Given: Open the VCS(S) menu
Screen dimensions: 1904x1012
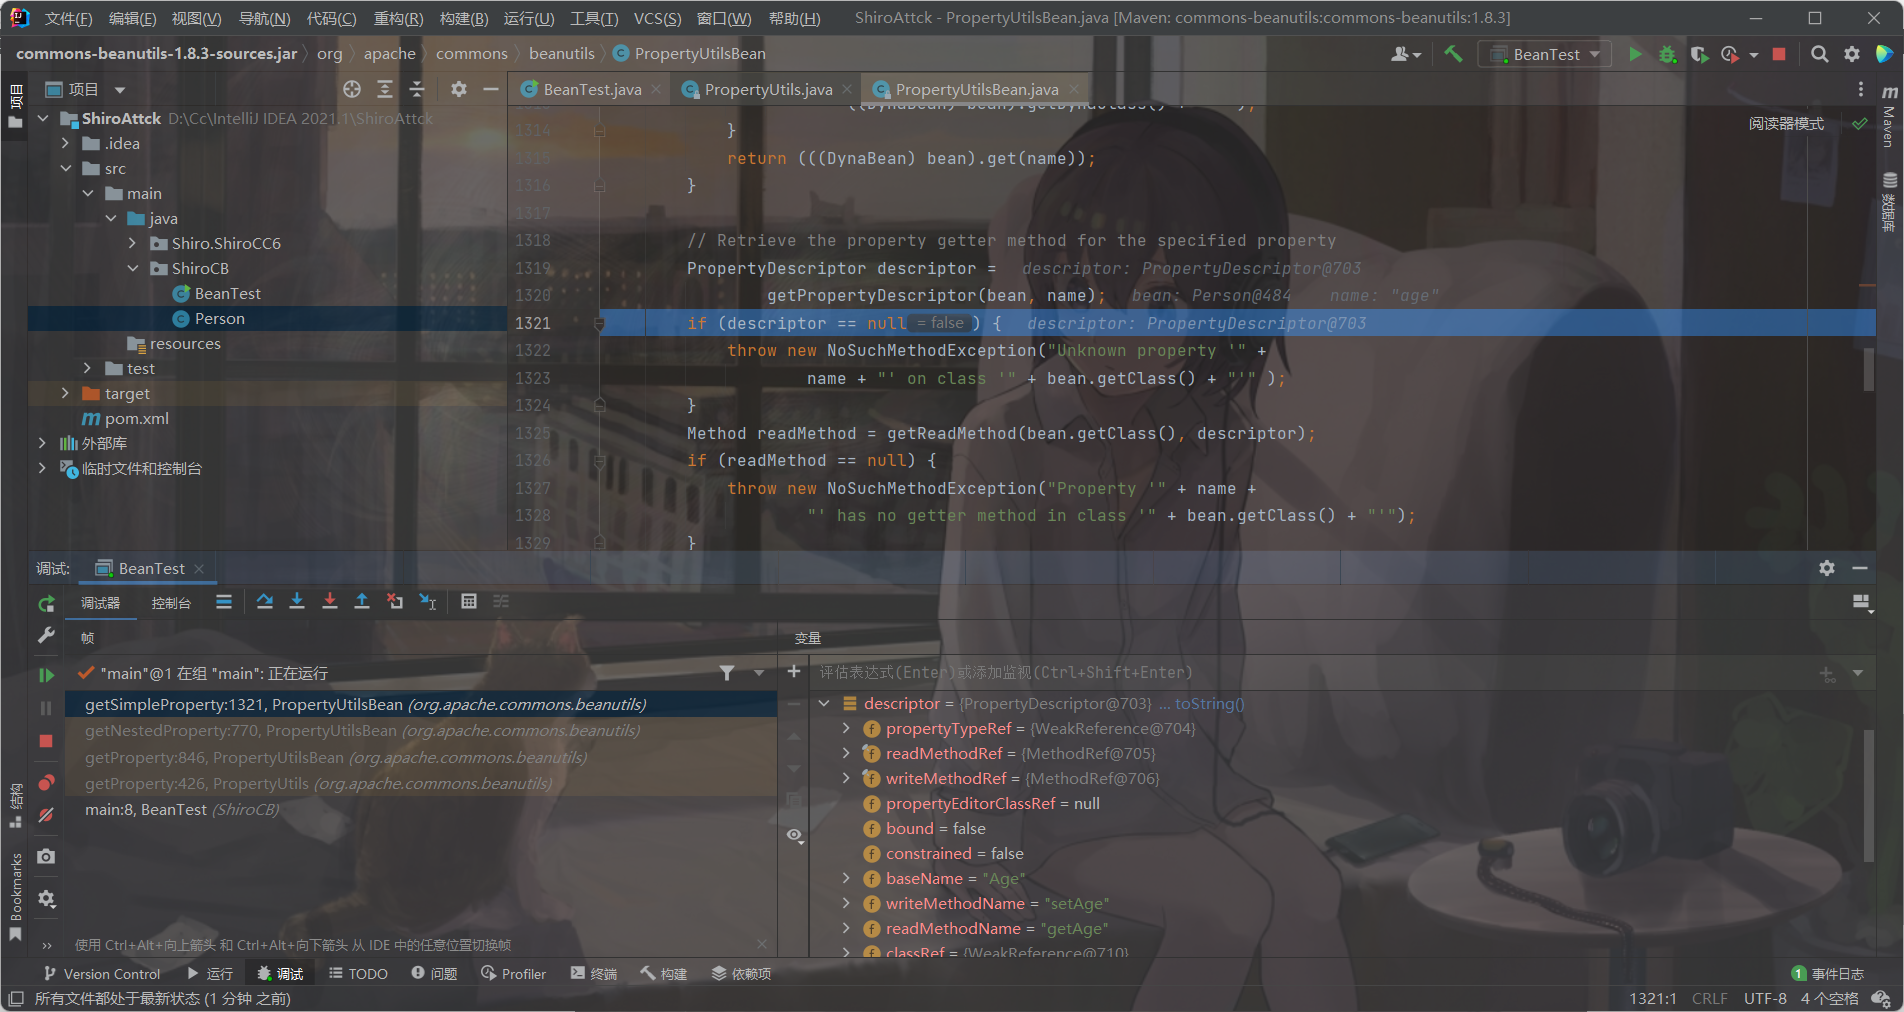Looking at the screenshot, I should coord(657,18).
